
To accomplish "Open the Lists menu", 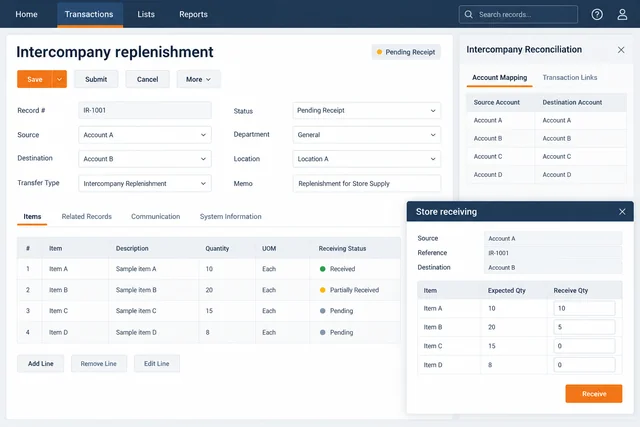I will coord(146,14).
